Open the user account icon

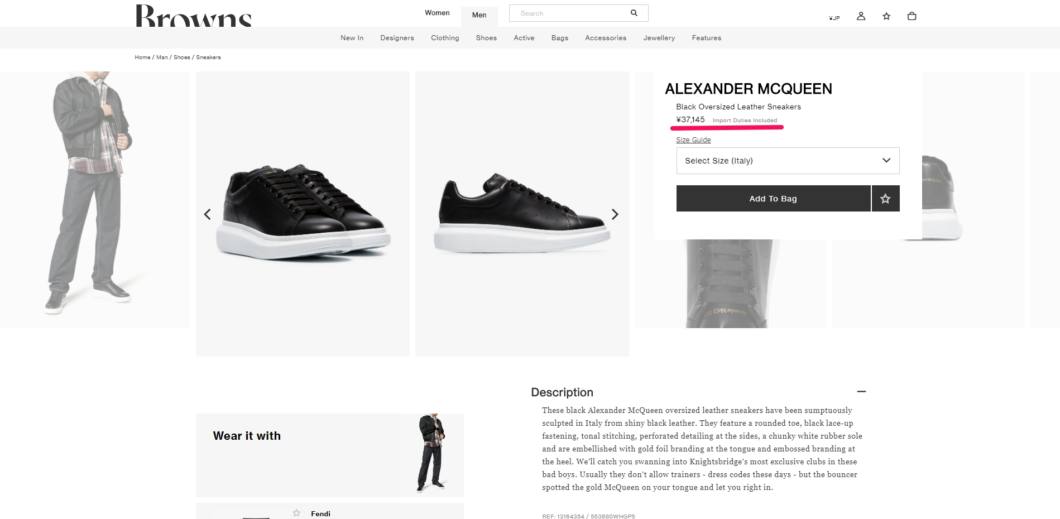point(861,16)
